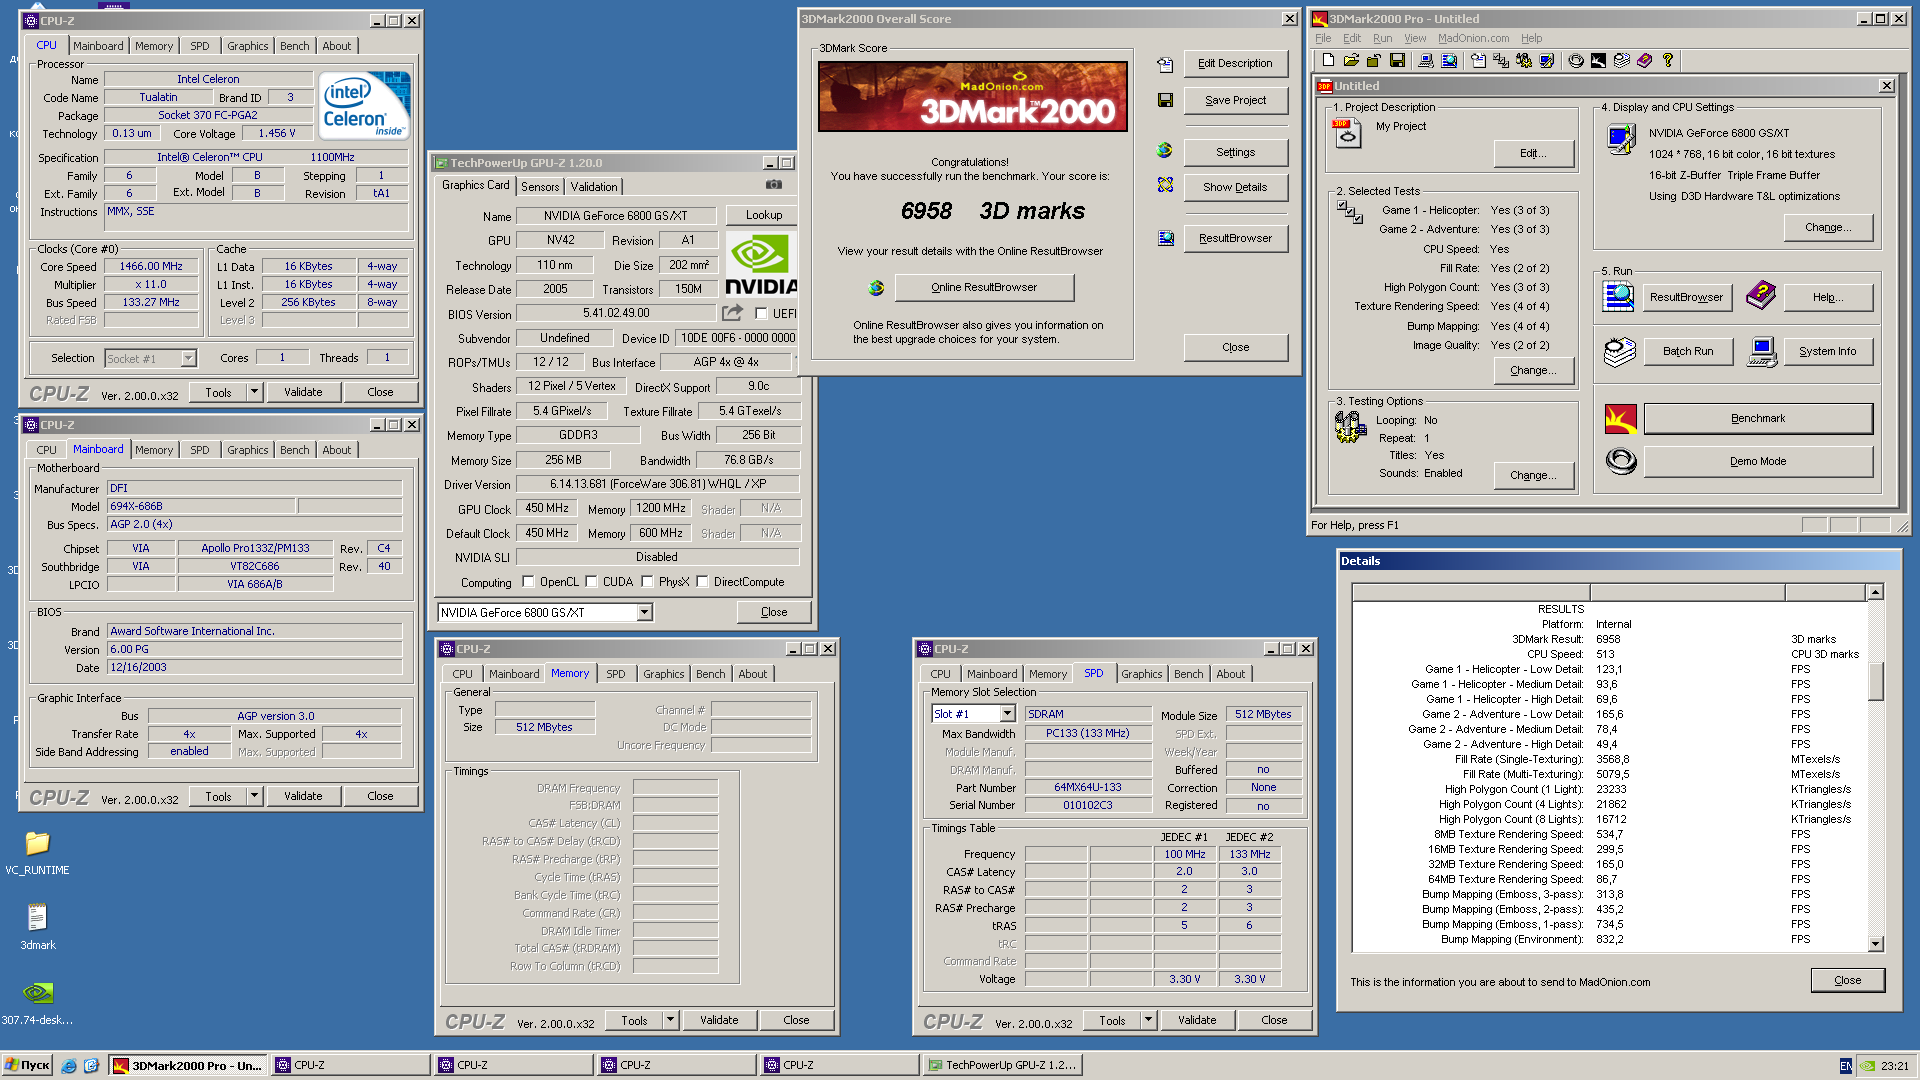
Task: Click the Start (Пуск) button on taskbar
Action: tap(27, 1066)
